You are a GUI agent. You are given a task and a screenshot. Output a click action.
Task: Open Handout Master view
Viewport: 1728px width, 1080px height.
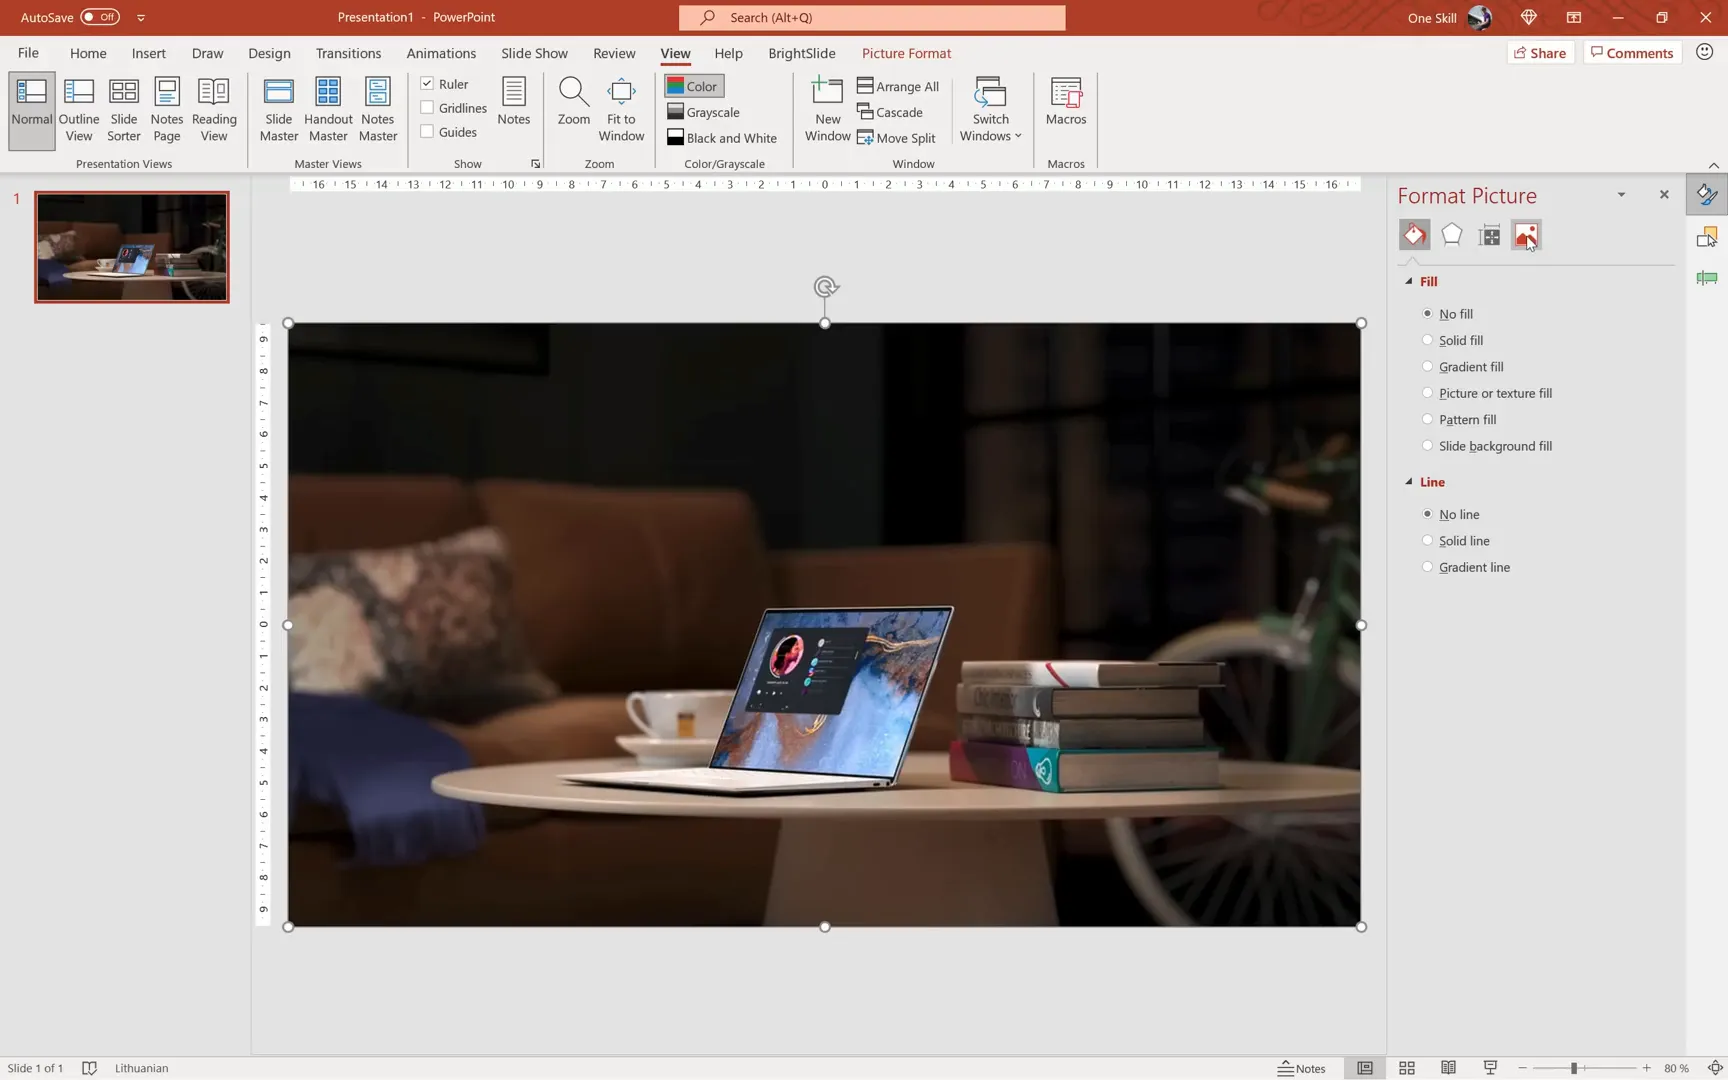328,110
